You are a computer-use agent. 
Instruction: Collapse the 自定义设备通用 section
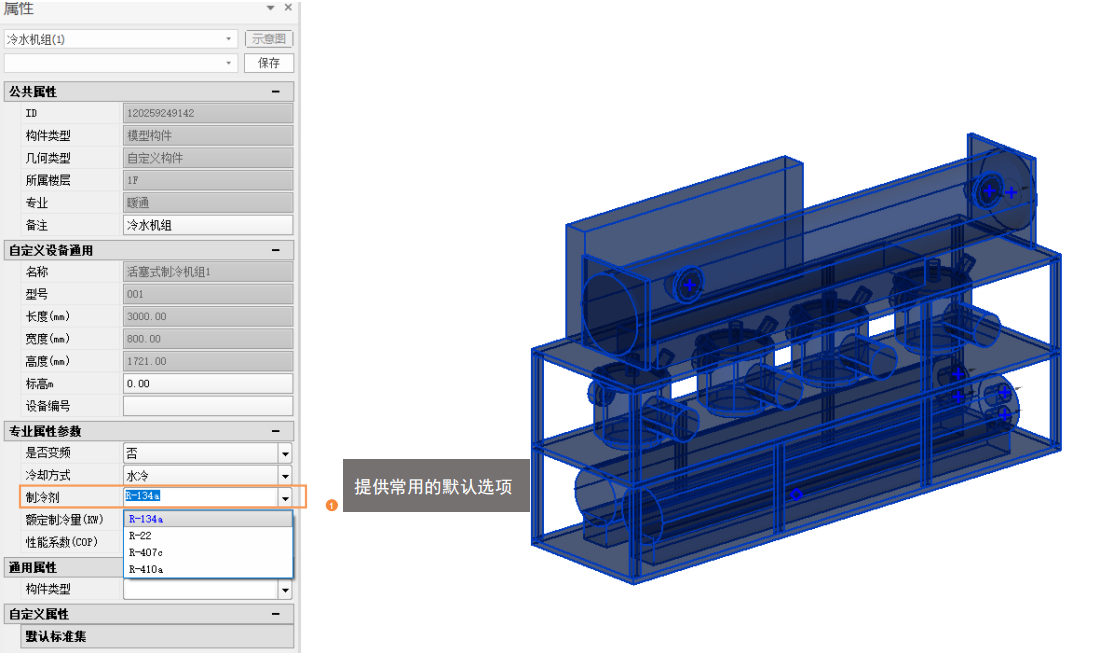click(275, 251)
